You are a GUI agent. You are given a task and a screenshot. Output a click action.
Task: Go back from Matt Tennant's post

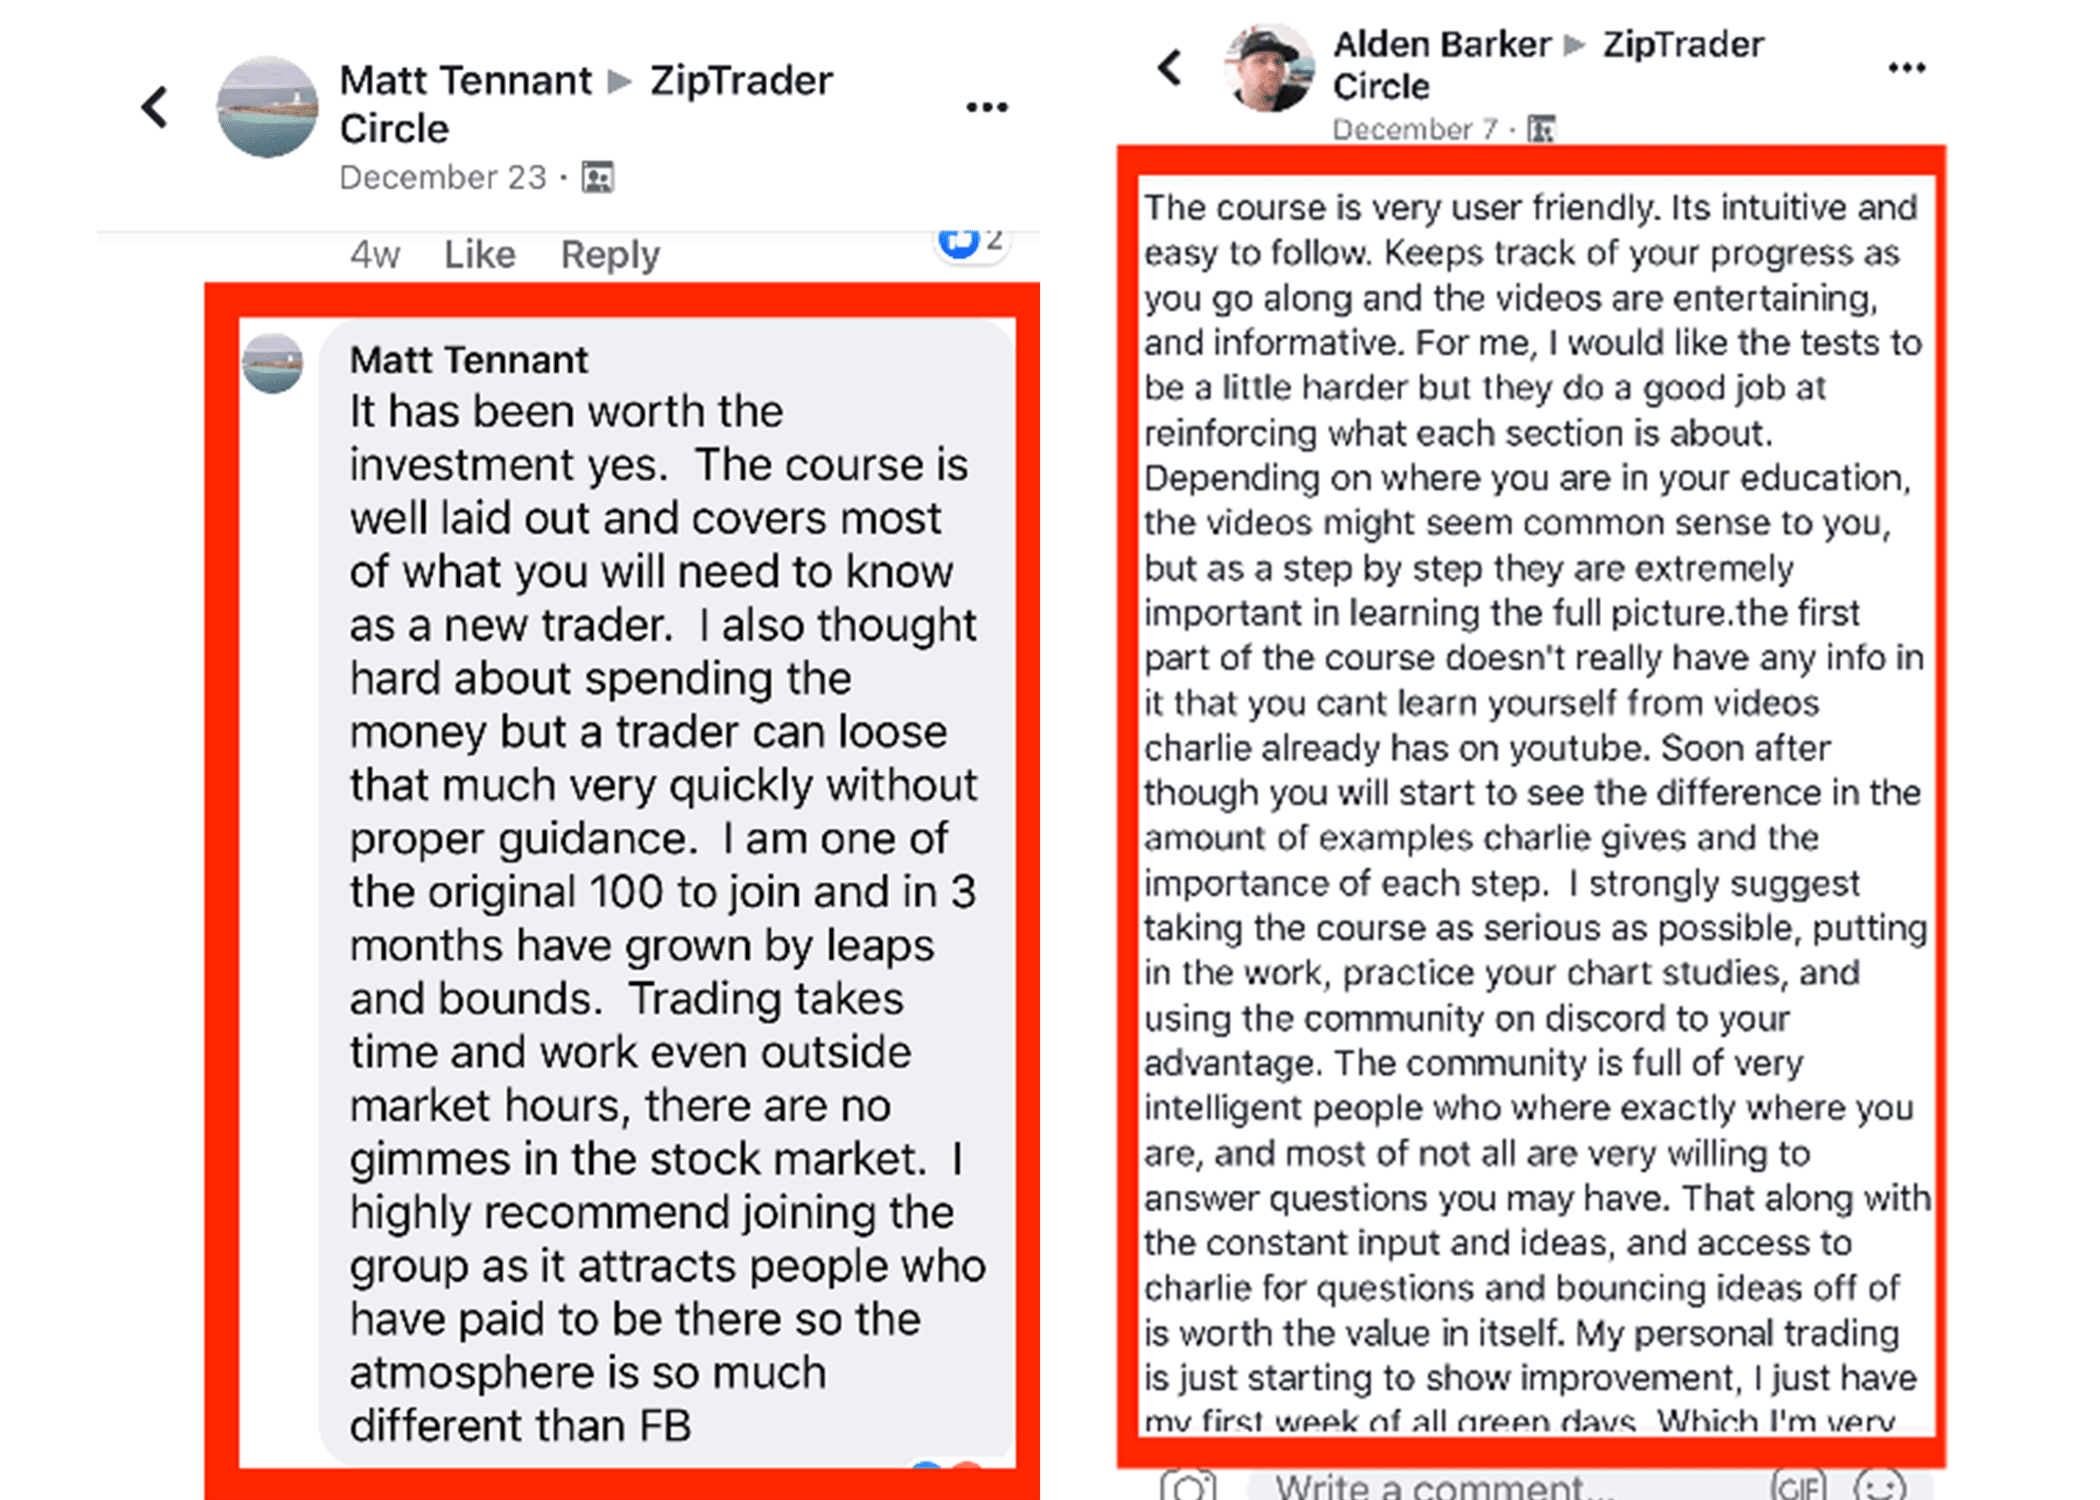(x=155, y=107)
